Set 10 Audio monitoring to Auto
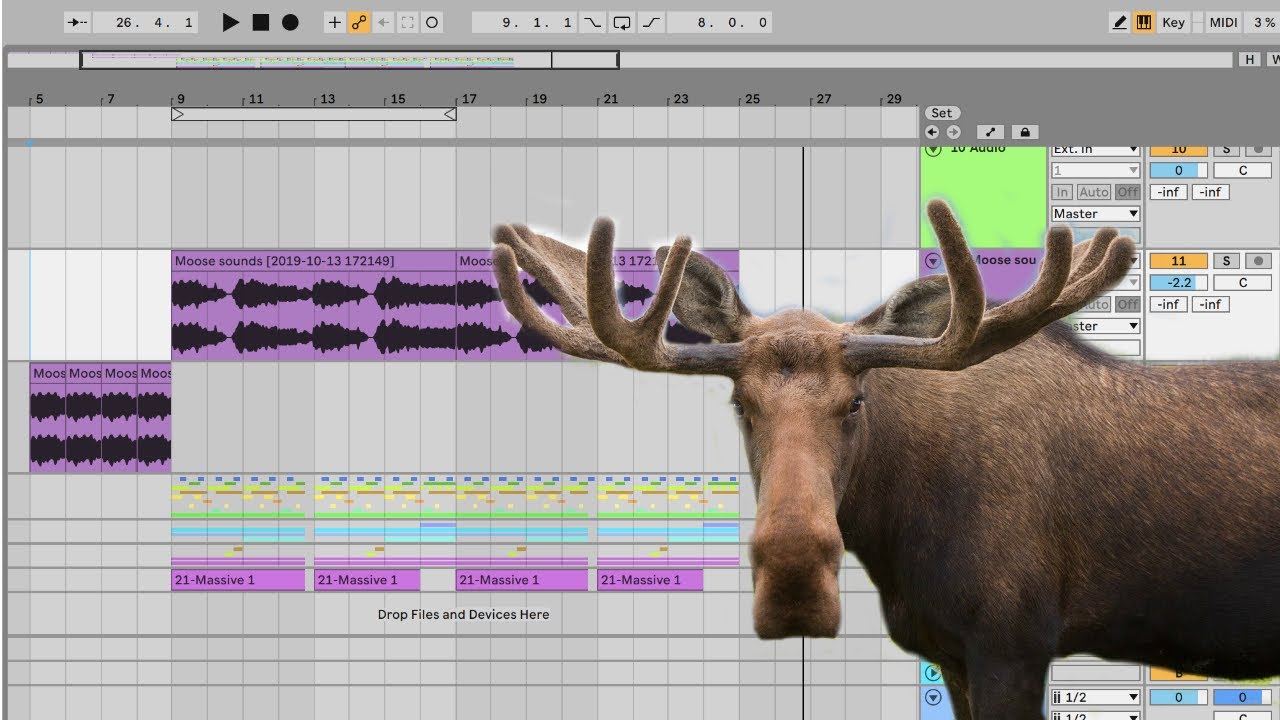Screen dimensions: 1280x720 (1094, 192)
